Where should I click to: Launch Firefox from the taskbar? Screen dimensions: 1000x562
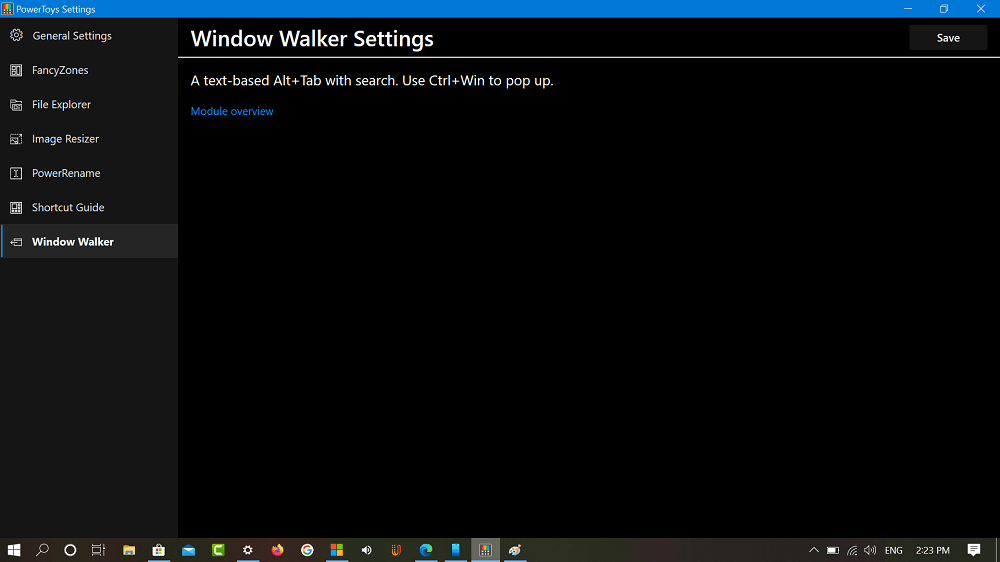(x=277, y=550)
